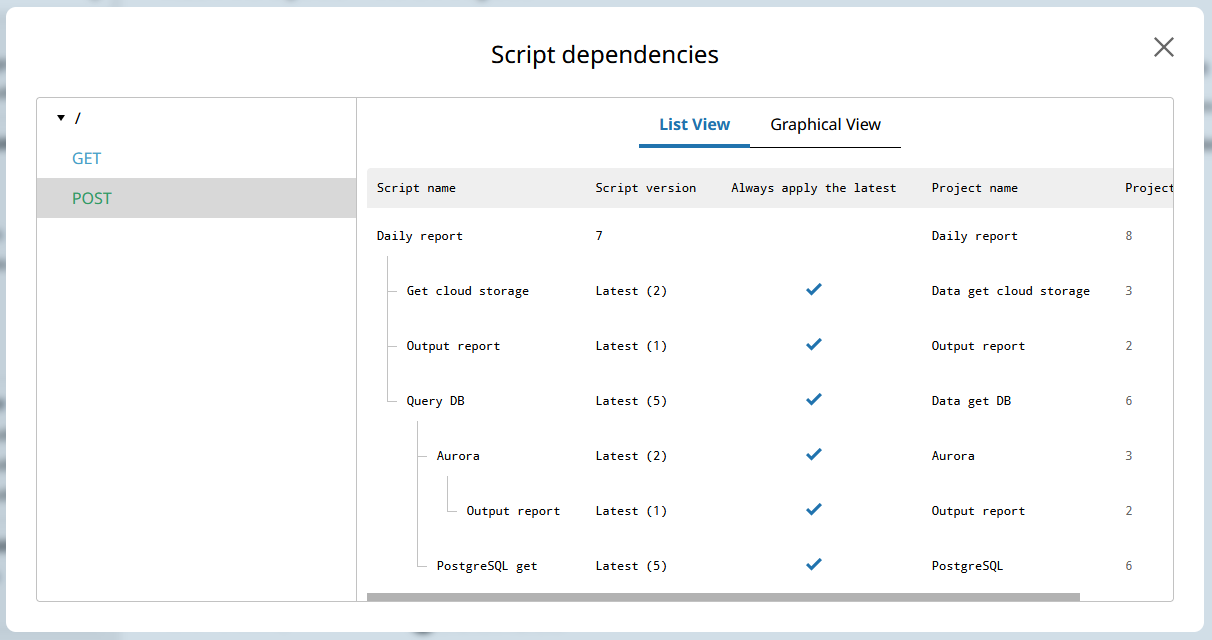Click the Script version column header
Screen dimensions: 1212x640
pos(645,188)
